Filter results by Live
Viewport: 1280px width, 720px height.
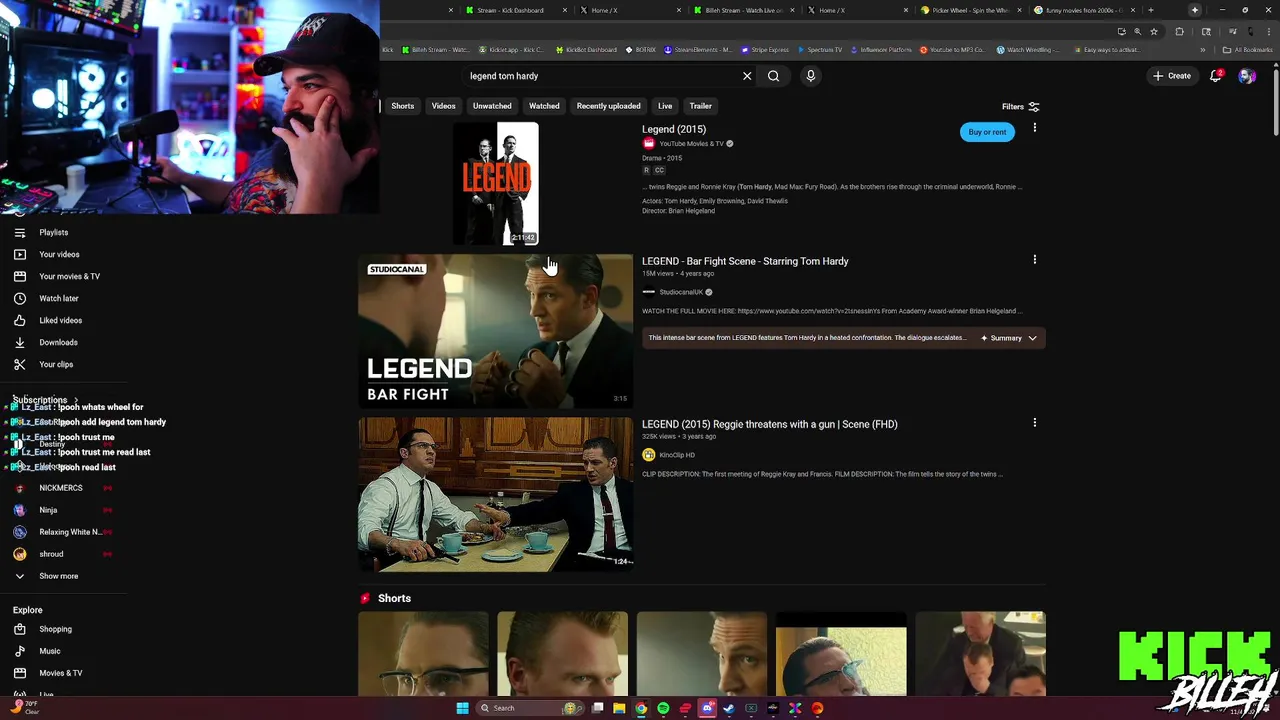[665, 106]
